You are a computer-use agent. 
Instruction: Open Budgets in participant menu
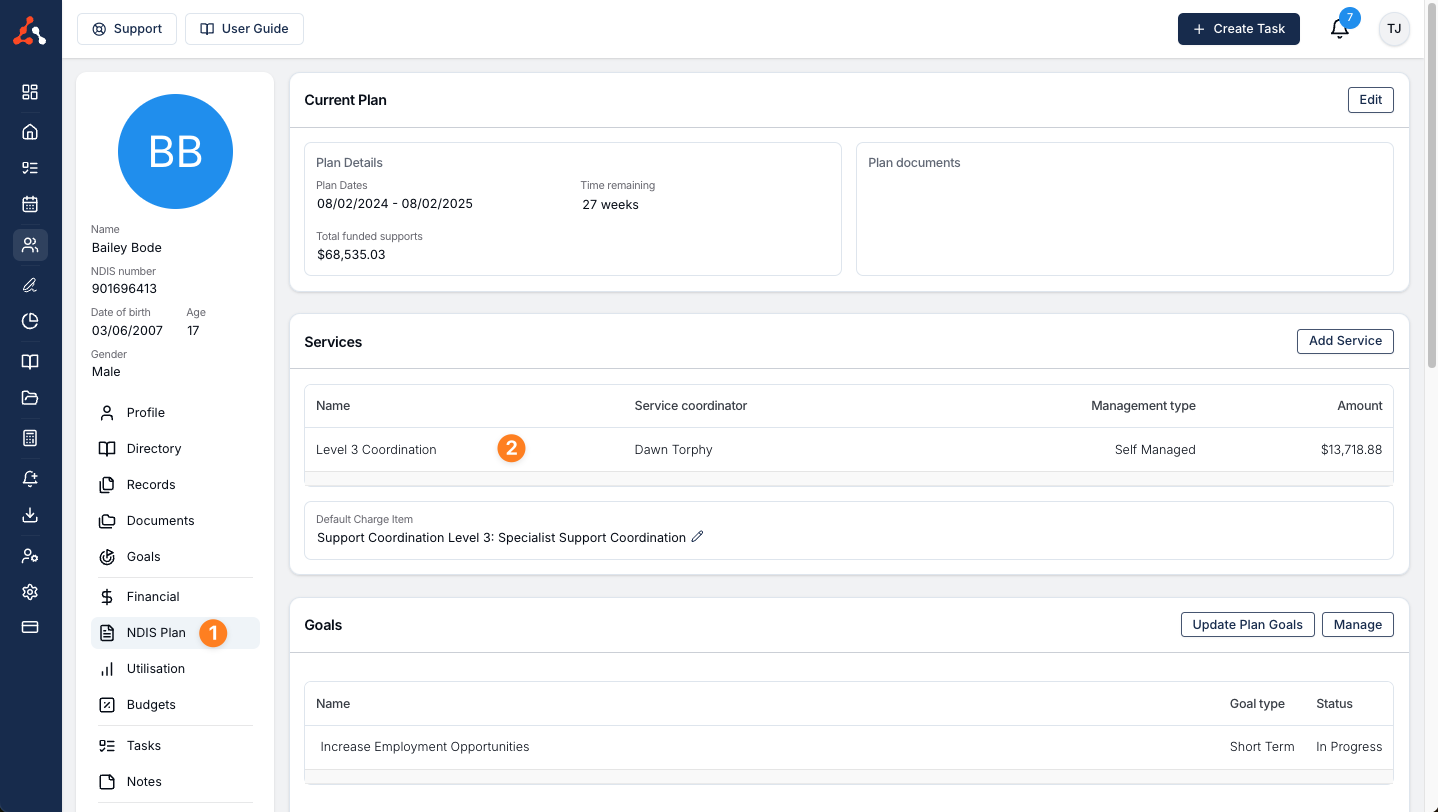pos(150,705)
